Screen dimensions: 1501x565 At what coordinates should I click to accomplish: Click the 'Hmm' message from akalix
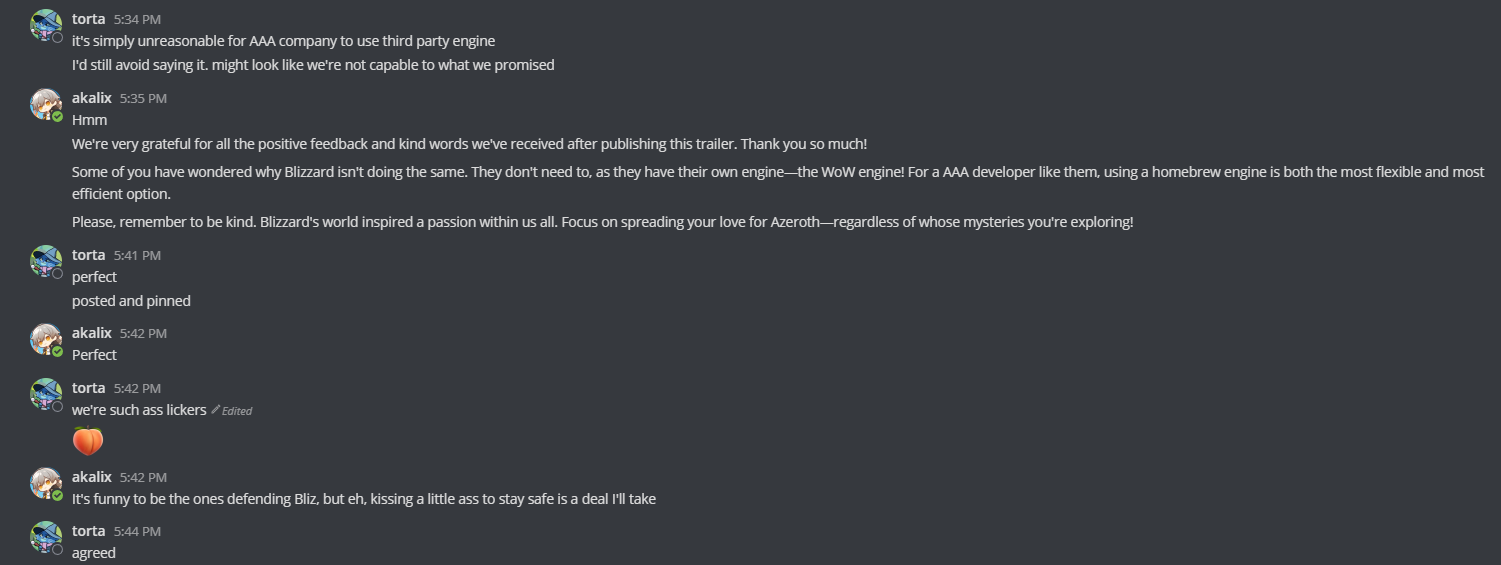pyautogui.click(x=89, y=120)
